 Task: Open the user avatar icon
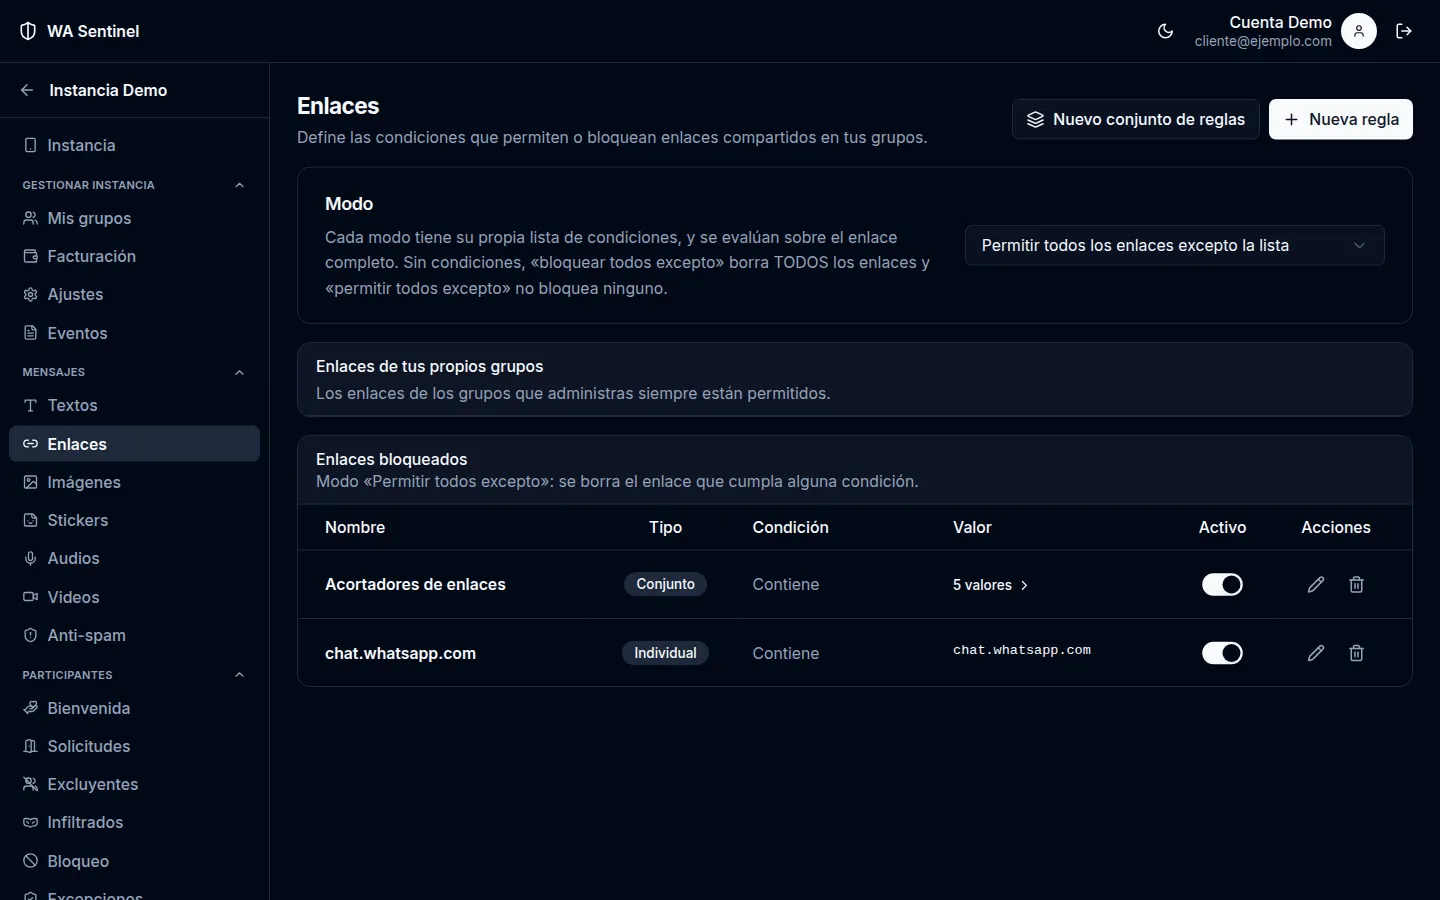pyautogui.click(x=1358, y=31)
